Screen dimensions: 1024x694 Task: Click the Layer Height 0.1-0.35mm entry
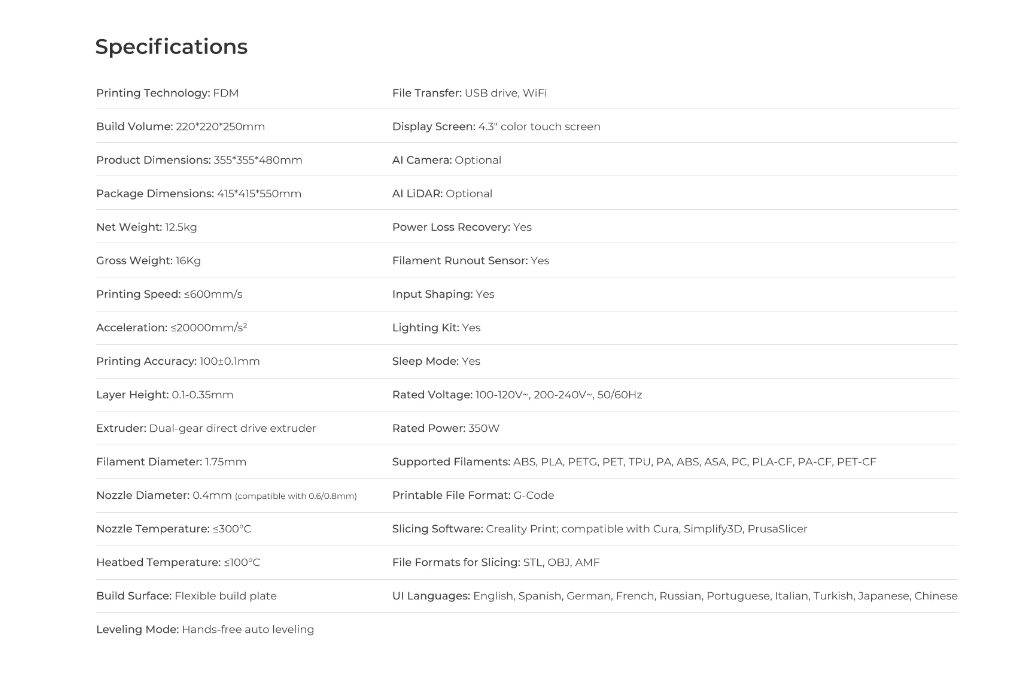(x=164, y=395)
